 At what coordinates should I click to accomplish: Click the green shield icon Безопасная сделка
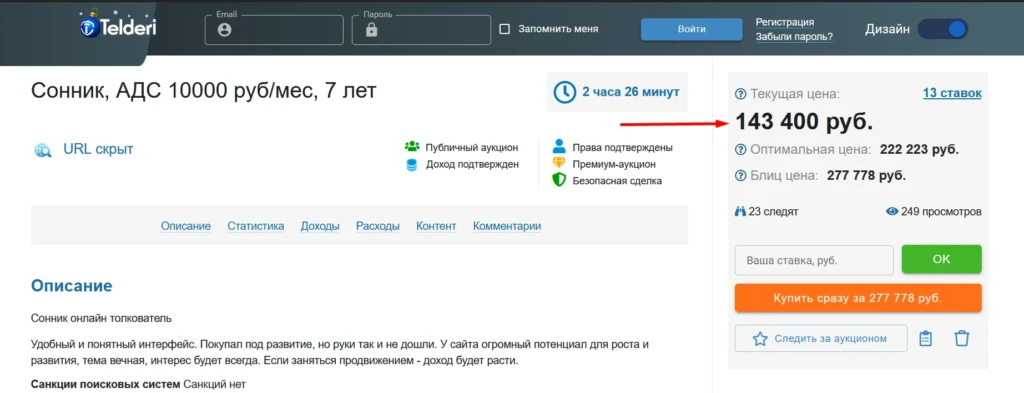tap(558, 180)
